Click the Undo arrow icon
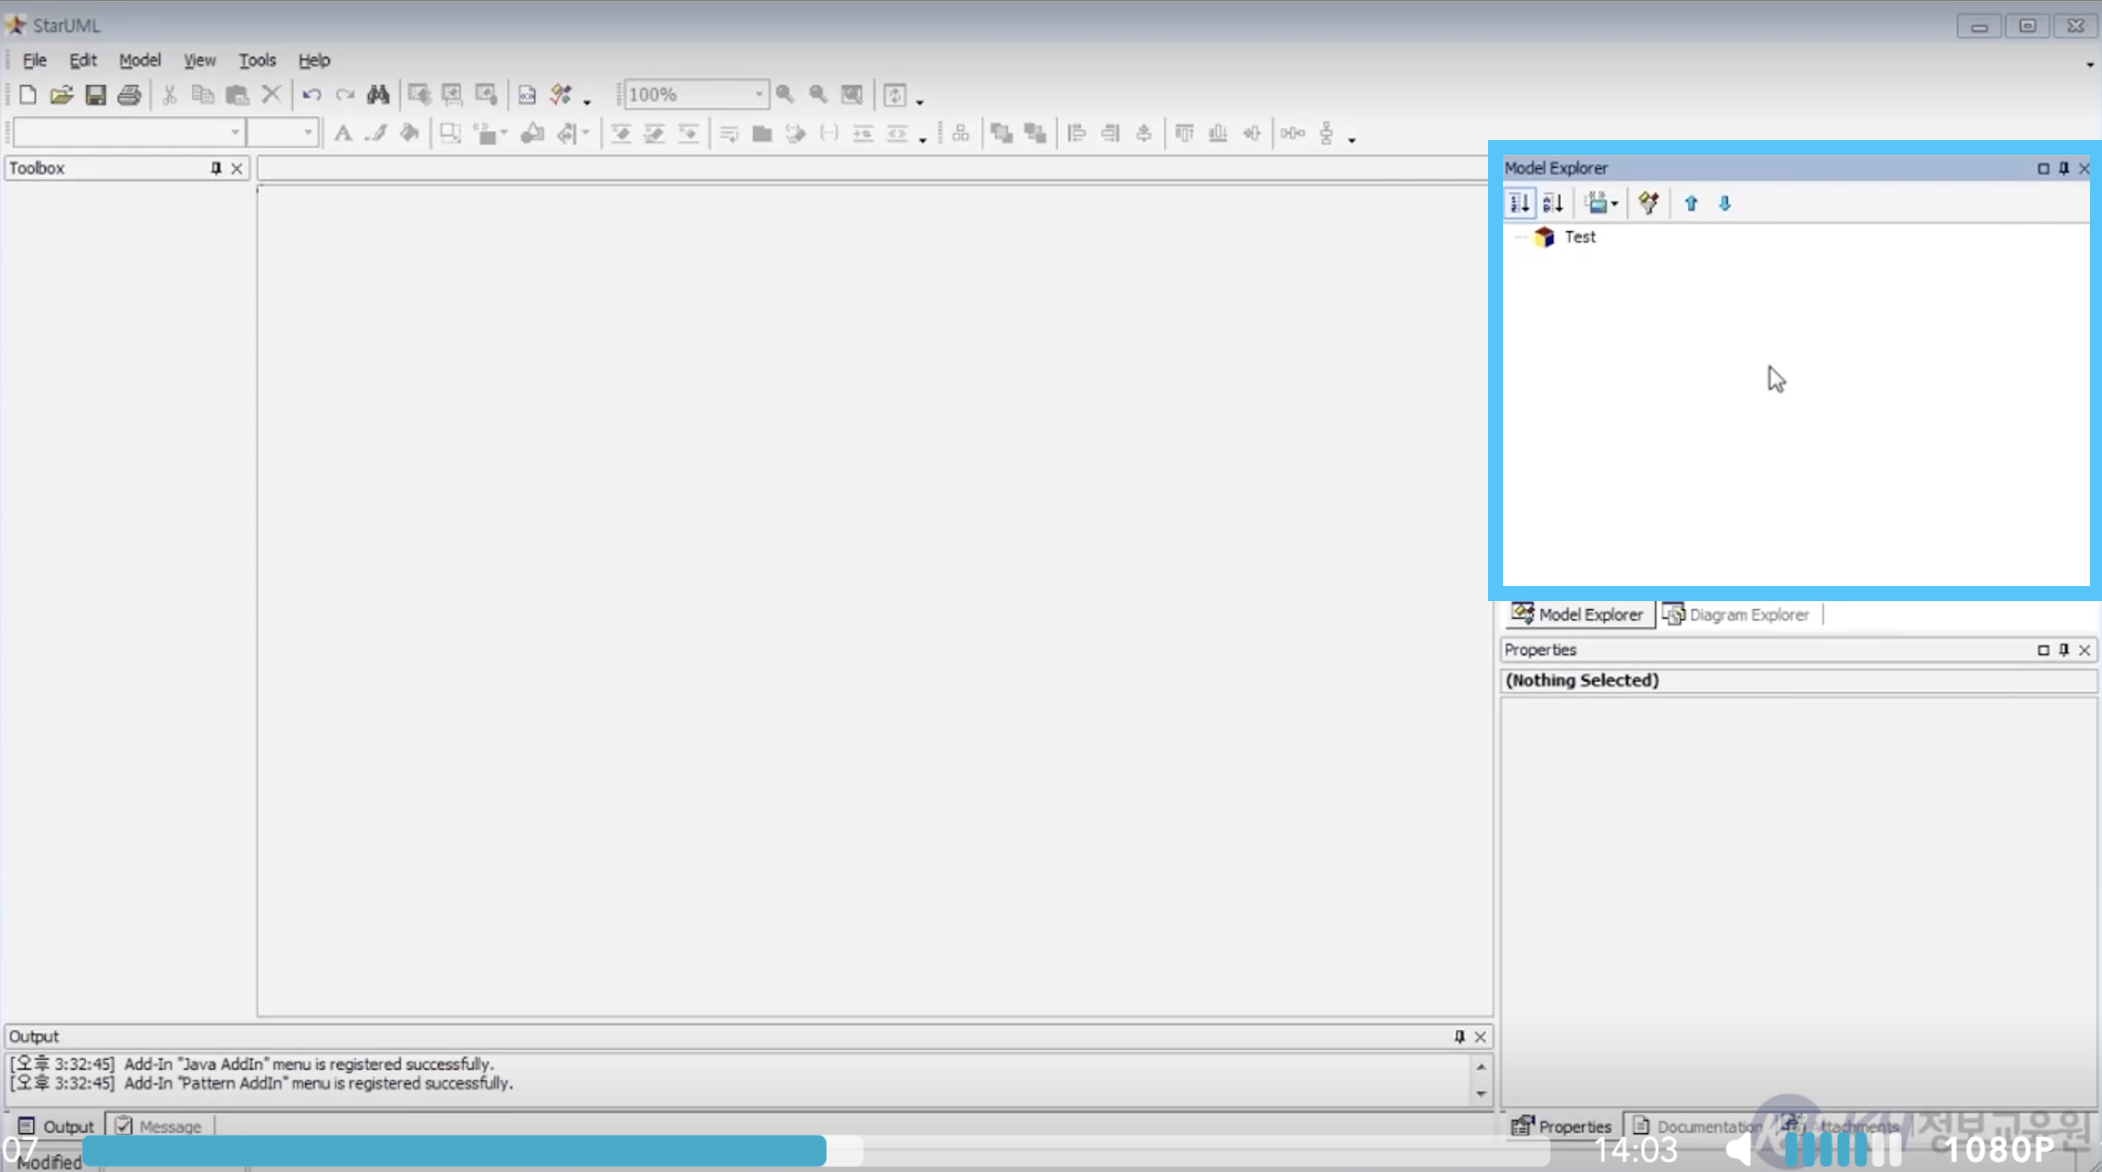Screen dimensions: 2102x1172 pyautogui.click(x=311, y=95)
